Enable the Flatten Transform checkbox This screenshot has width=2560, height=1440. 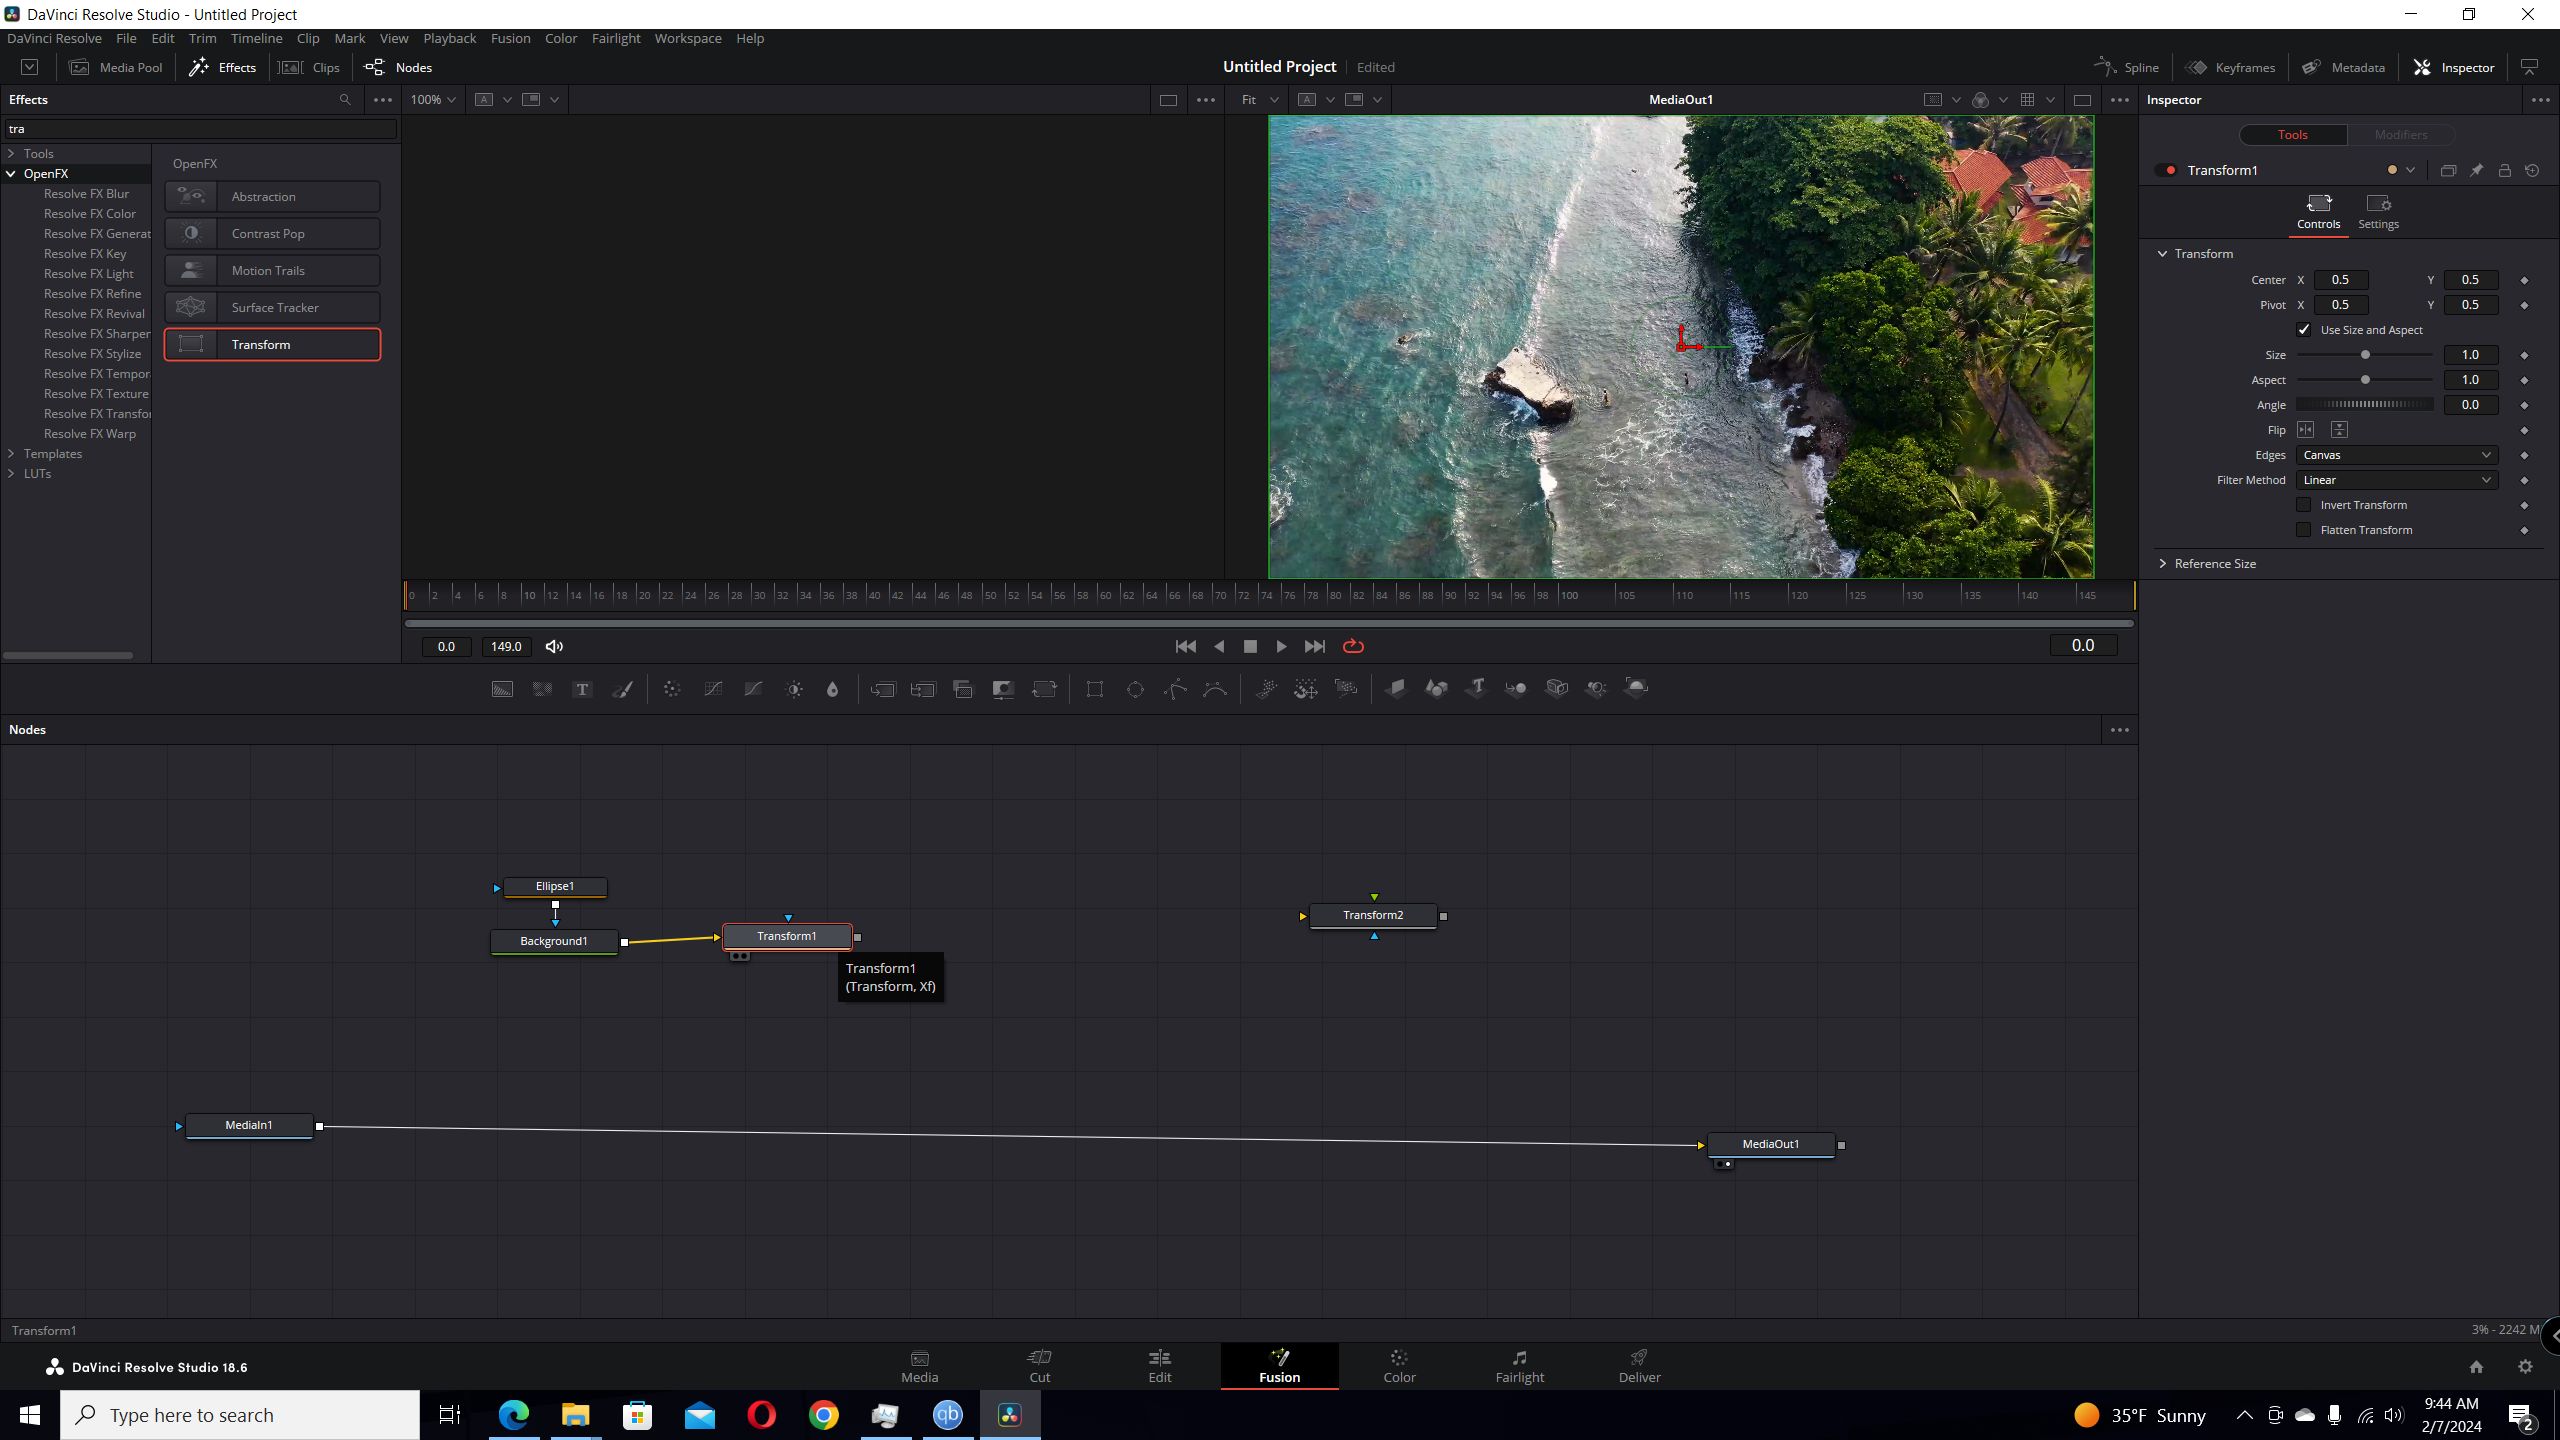click(x=2304, y=530)
